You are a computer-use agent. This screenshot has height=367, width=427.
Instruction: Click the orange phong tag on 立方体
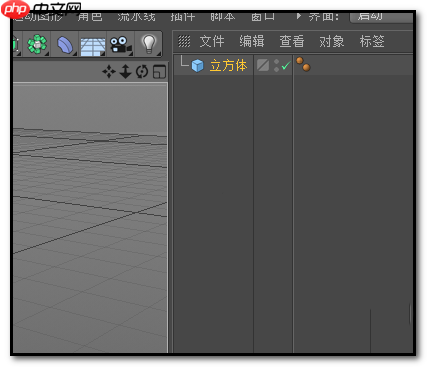303,64
